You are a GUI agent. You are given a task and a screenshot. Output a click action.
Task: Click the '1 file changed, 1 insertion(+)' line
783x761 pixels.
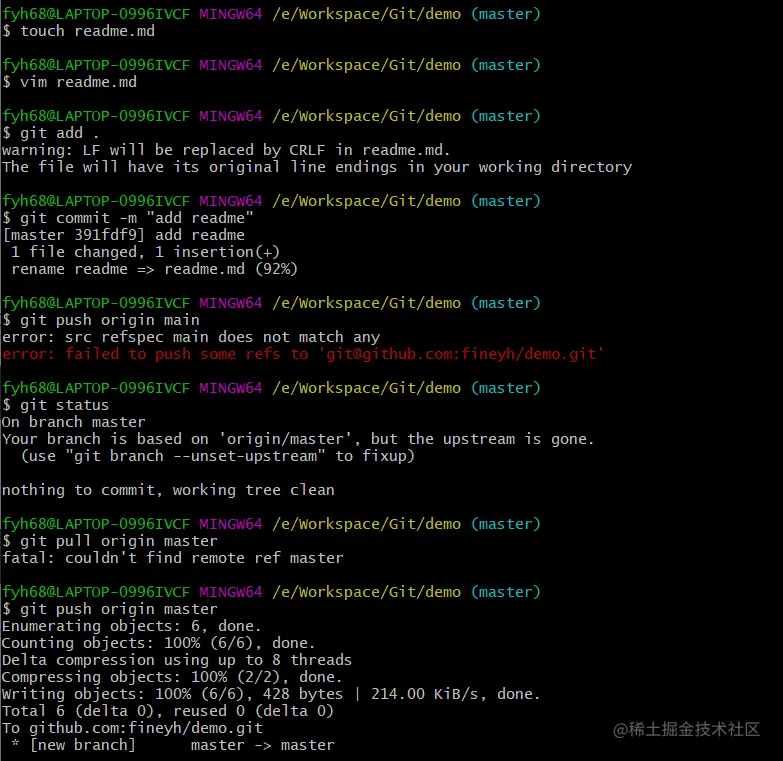coord(145,252)
